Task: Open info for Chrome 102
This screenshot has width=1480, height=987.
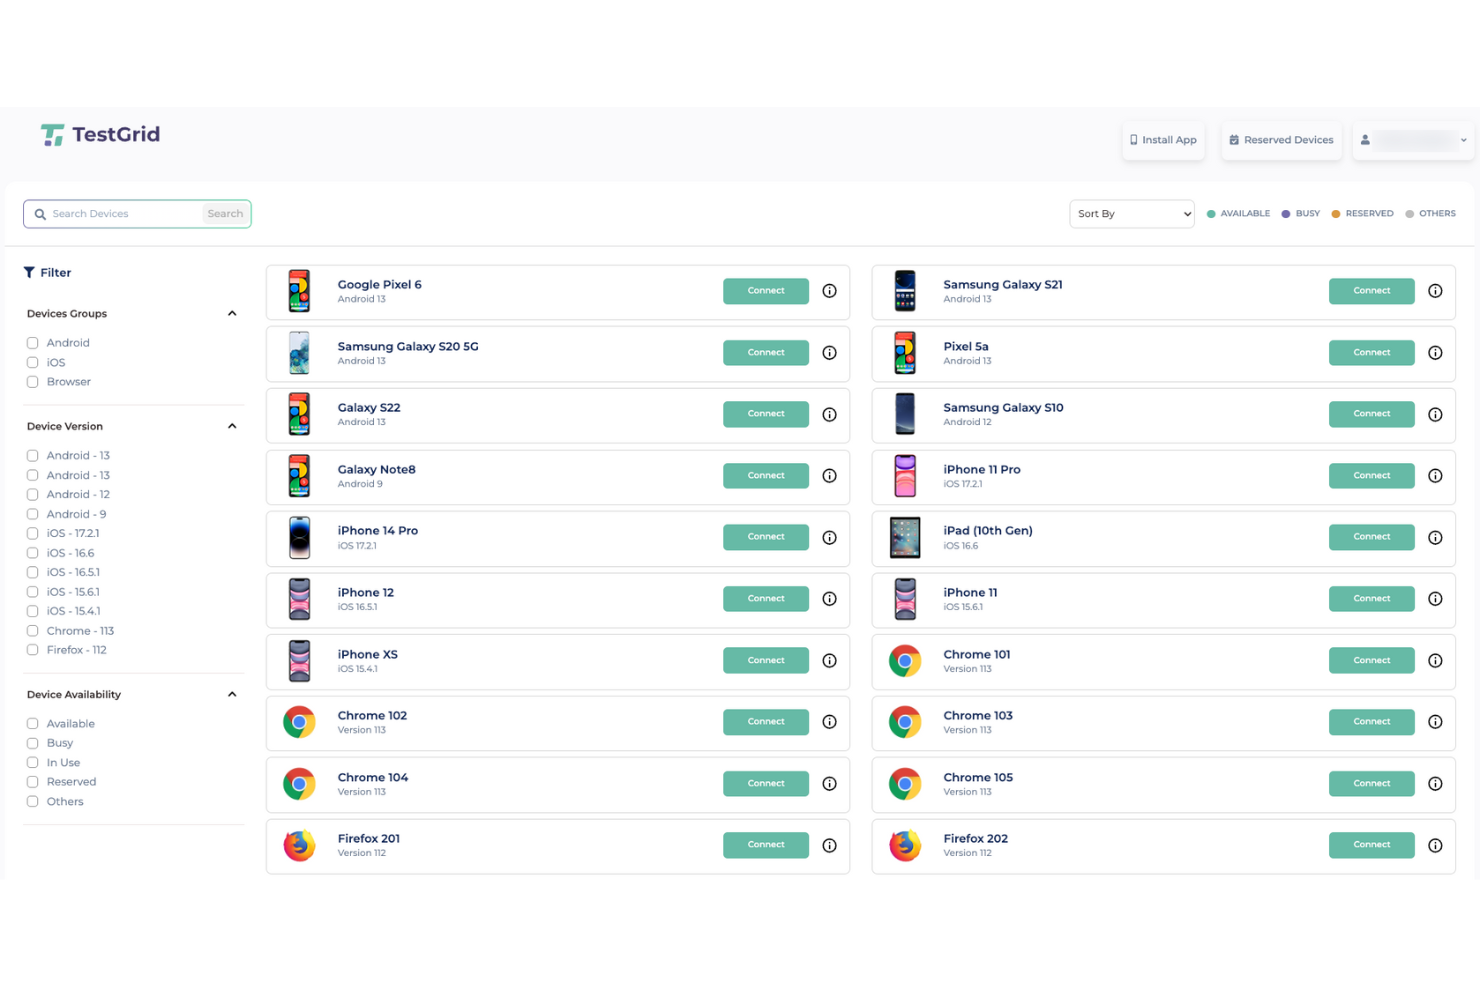Action: [829, 722]
